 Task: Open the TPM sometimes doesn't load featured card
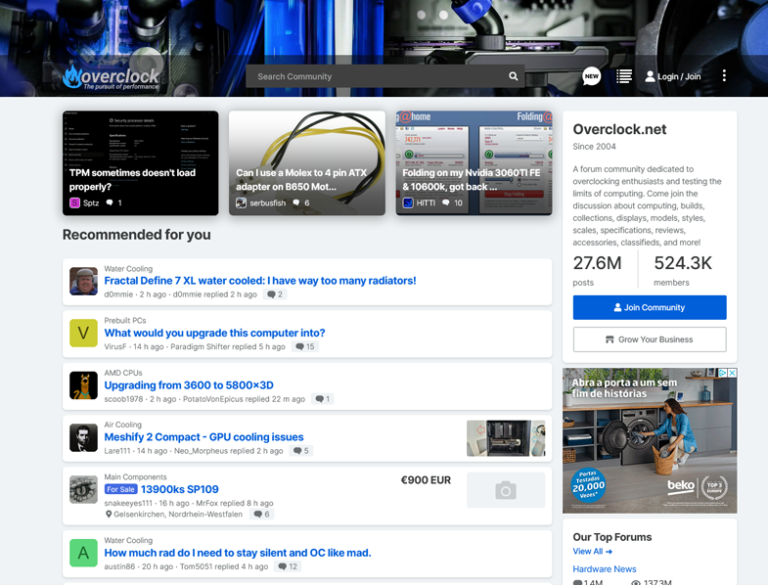[140, 163]
